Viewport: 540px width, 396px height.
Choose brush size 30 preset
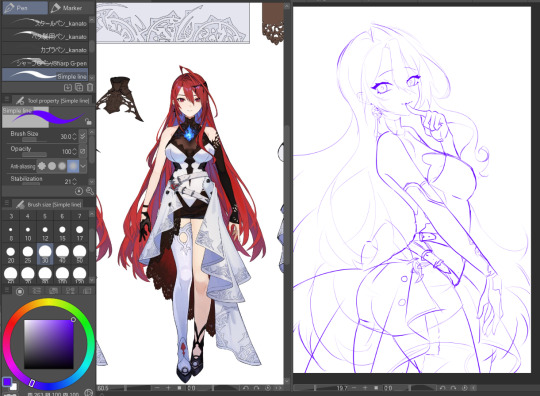point(45,254)
